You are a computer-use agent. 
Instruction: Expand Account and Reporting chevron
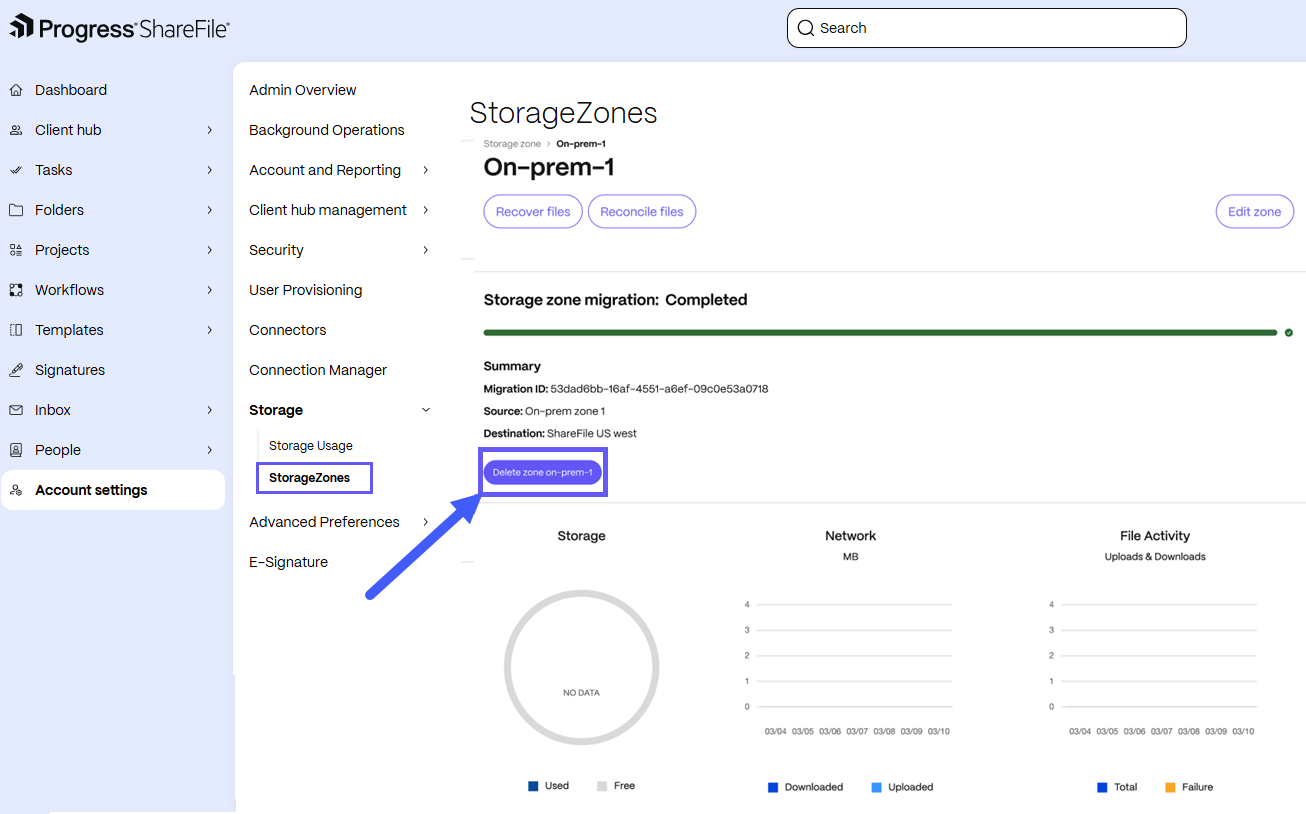click(426, 170)
